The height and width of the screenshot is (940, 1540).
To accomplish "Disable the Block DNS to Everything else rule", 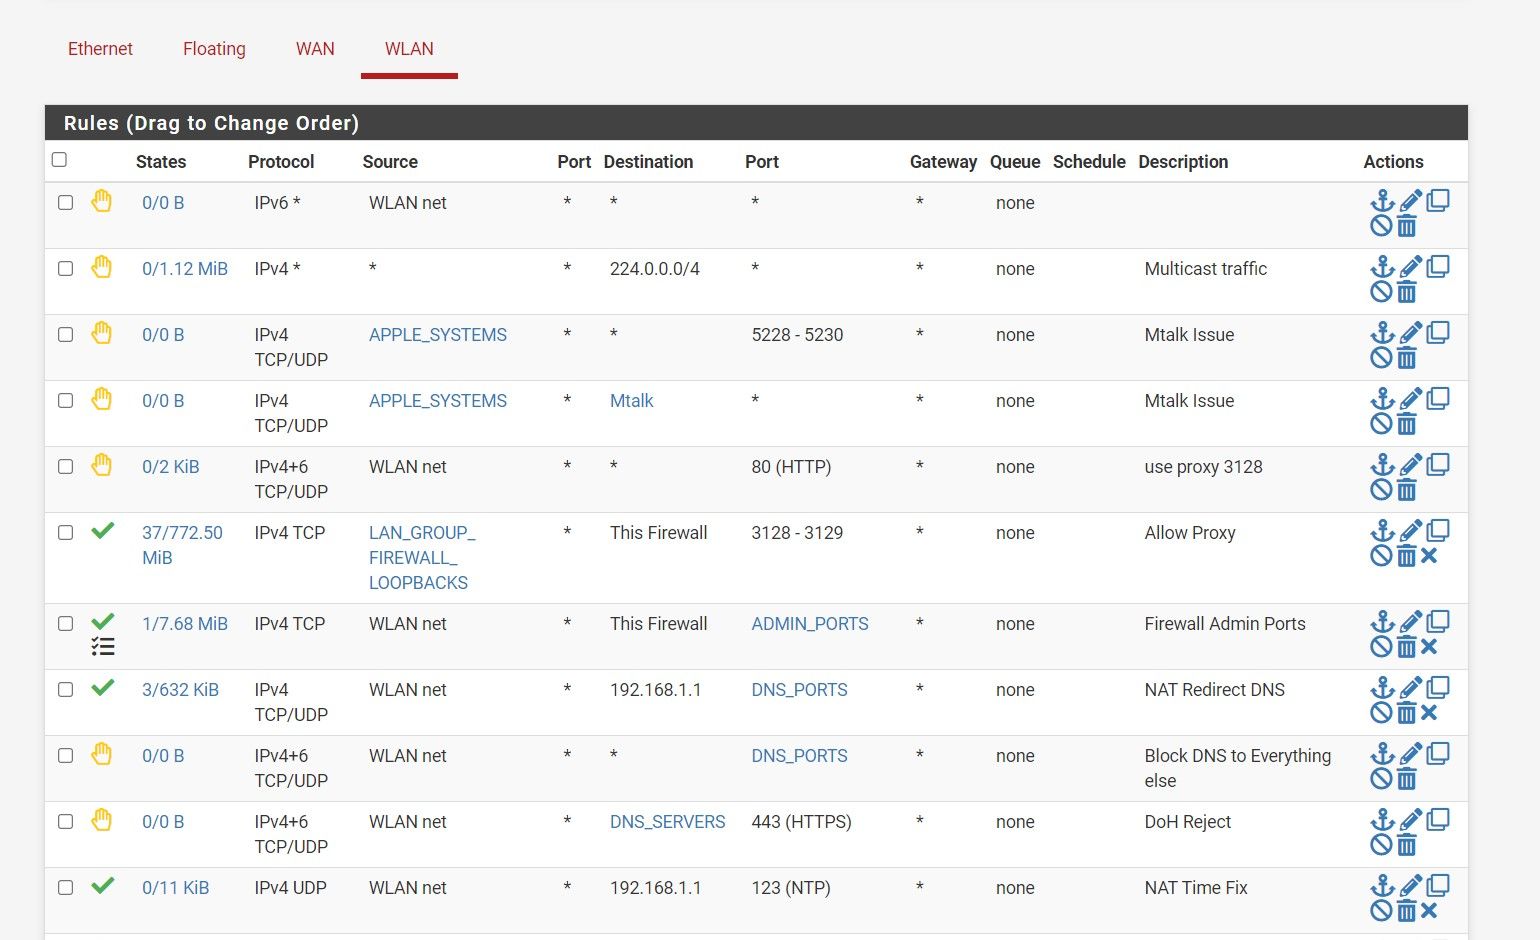I will click(1381, 779).
